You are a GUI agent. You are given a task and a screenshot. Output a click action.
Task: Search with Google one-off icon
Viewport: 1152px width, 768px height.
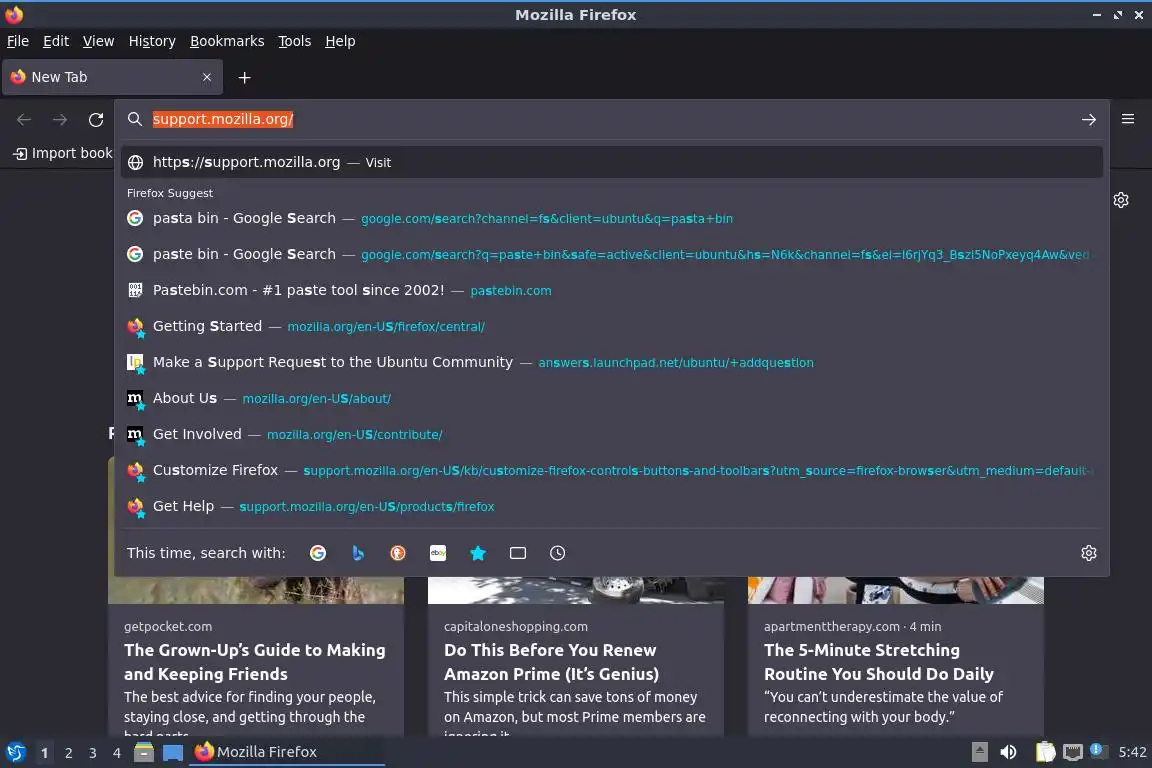point(318,553)
